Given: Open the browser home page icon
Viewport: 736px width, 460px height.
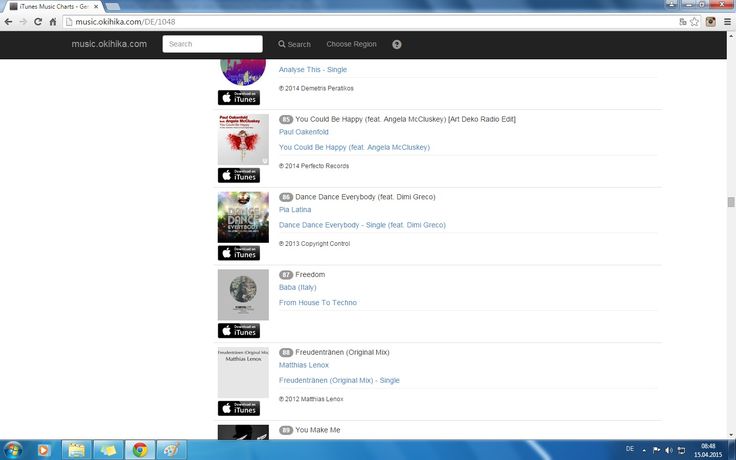Looking at the screenshot, I should (53, 22).
